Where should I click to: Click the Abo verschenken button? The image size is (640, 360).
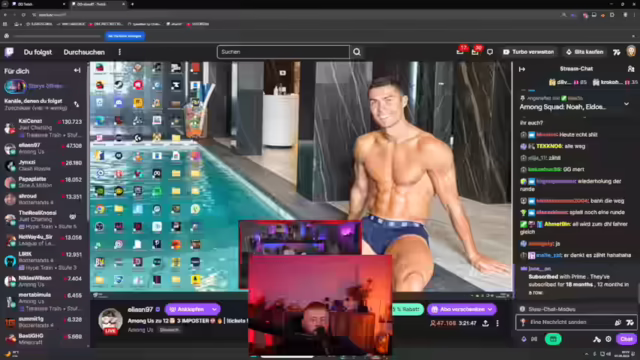click(458, 309)
